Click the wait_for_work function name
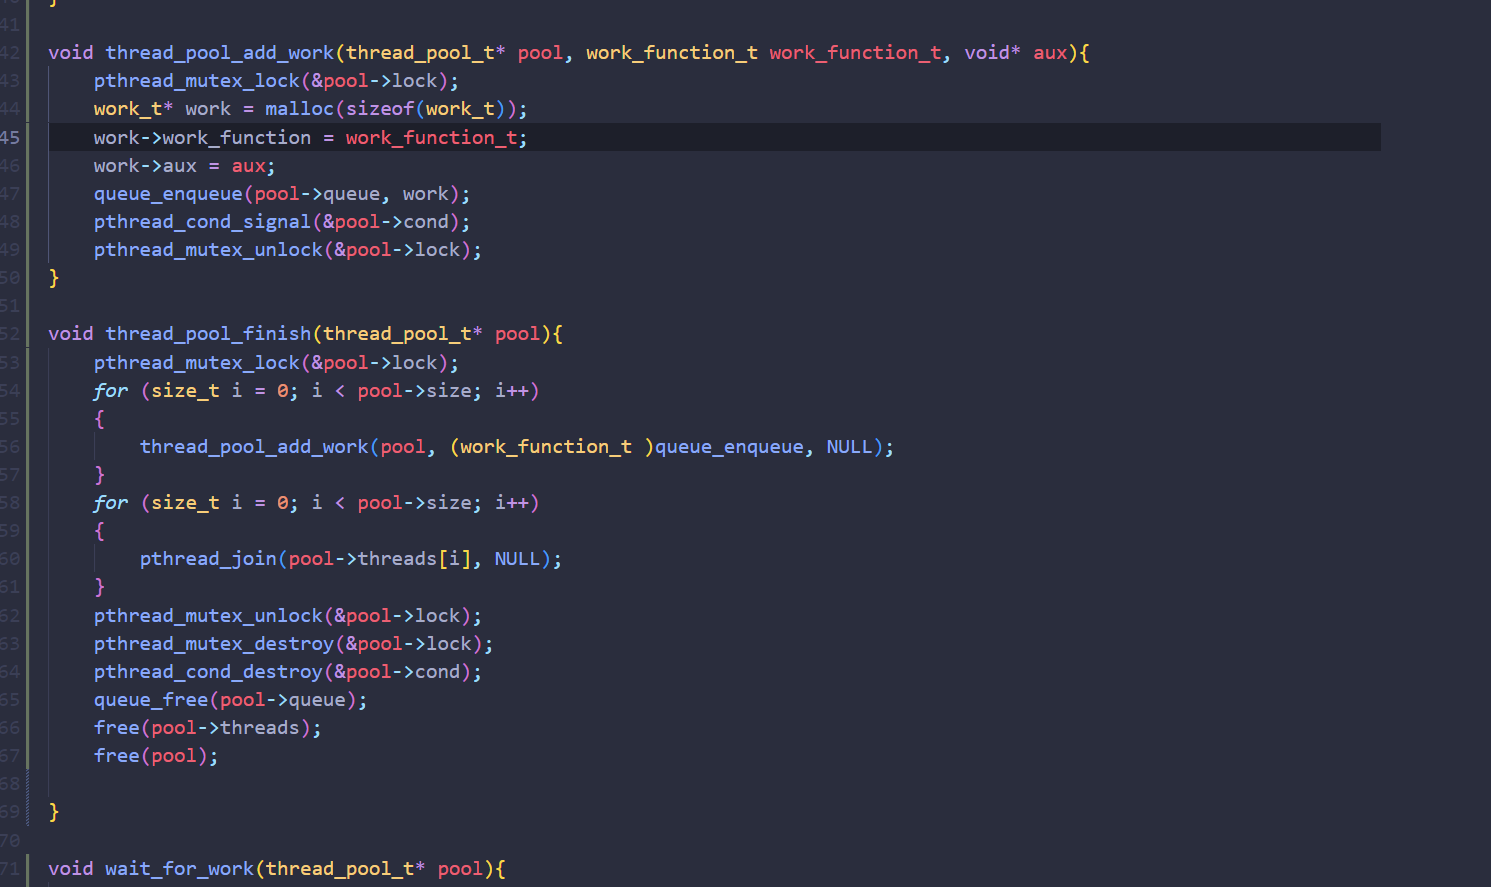This screenshot has width=1491, height=887. point(179,869)
